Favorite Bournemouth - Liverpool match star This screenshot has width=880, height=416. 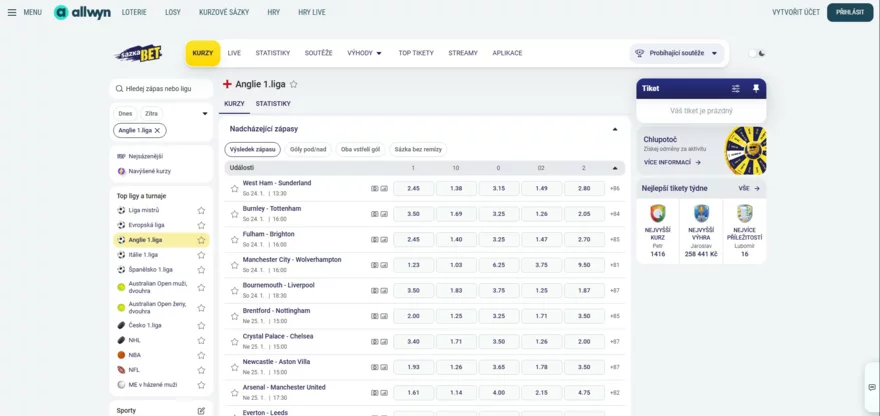[235, 291]
